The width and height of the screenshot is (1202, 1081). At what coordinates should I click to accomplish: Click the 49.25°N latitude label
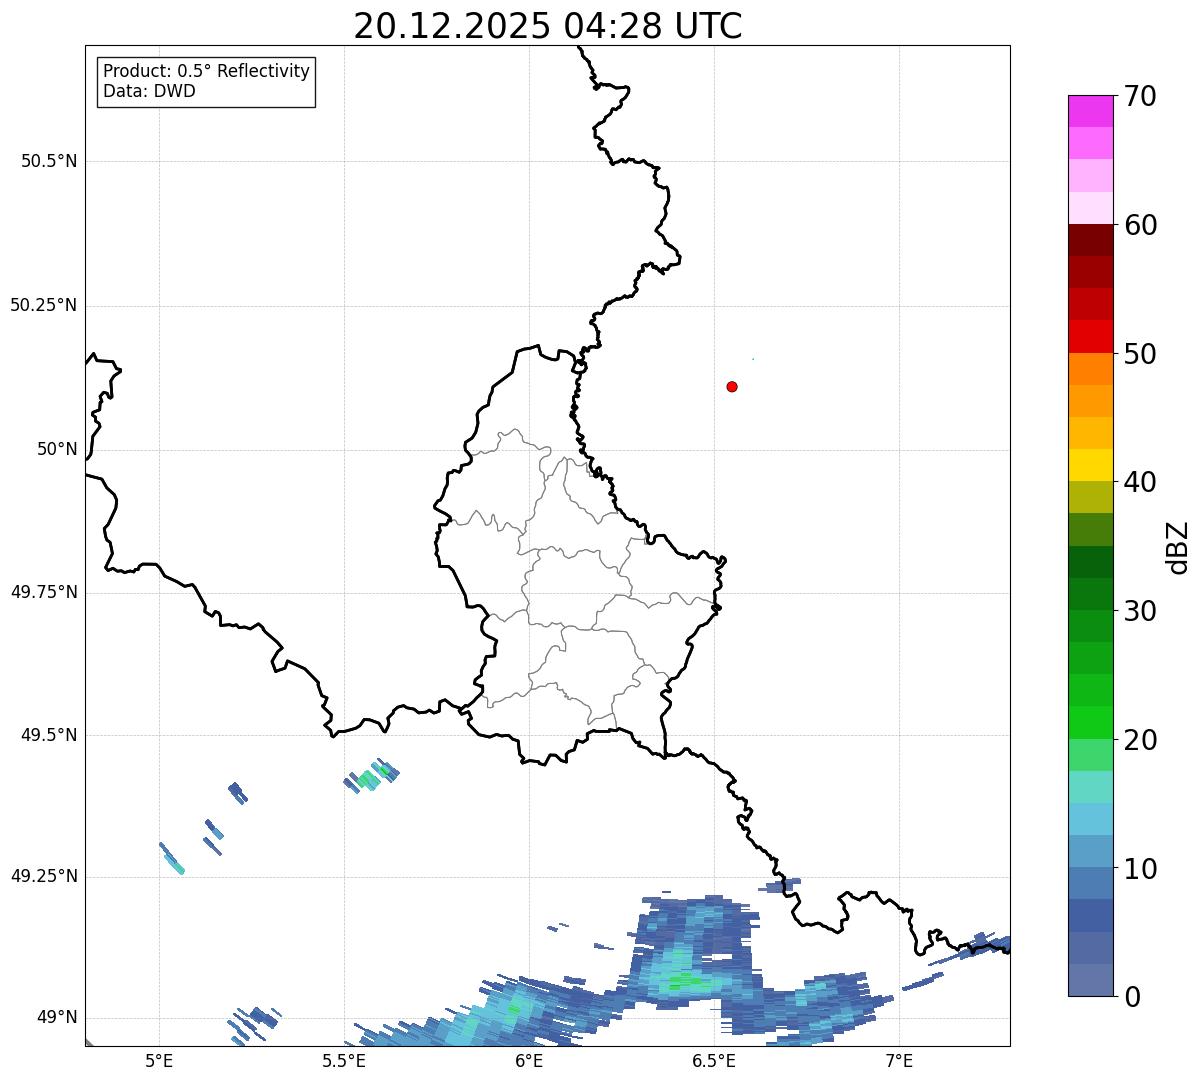pos(44,877)
